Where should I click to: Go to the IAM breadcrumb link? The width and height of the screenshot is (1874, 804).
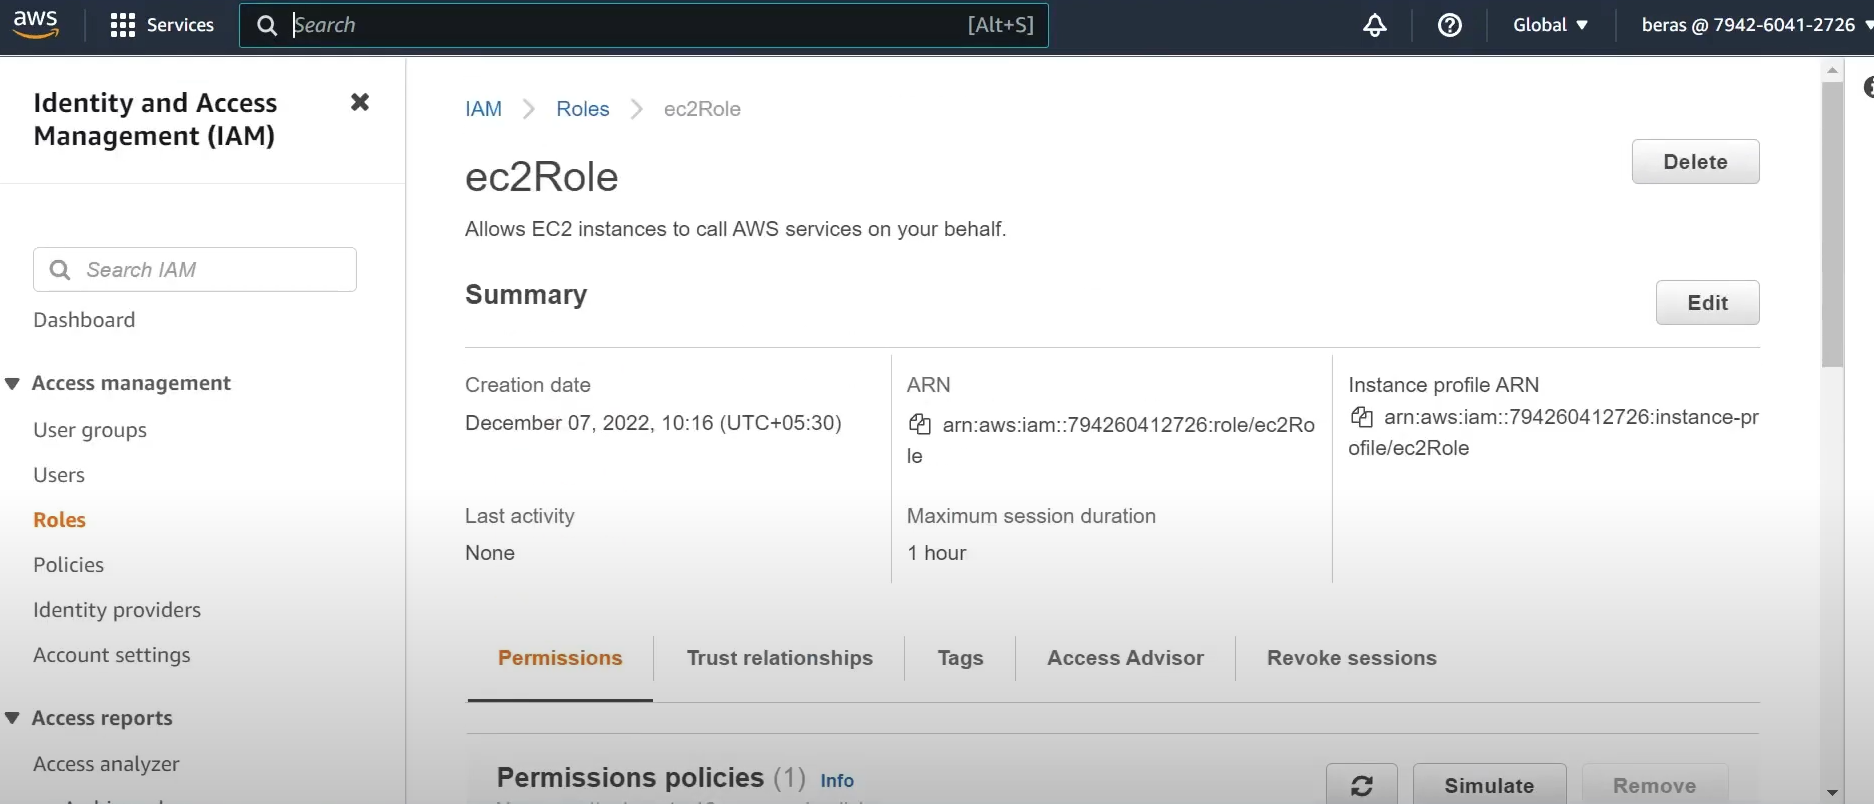(483, 109)
